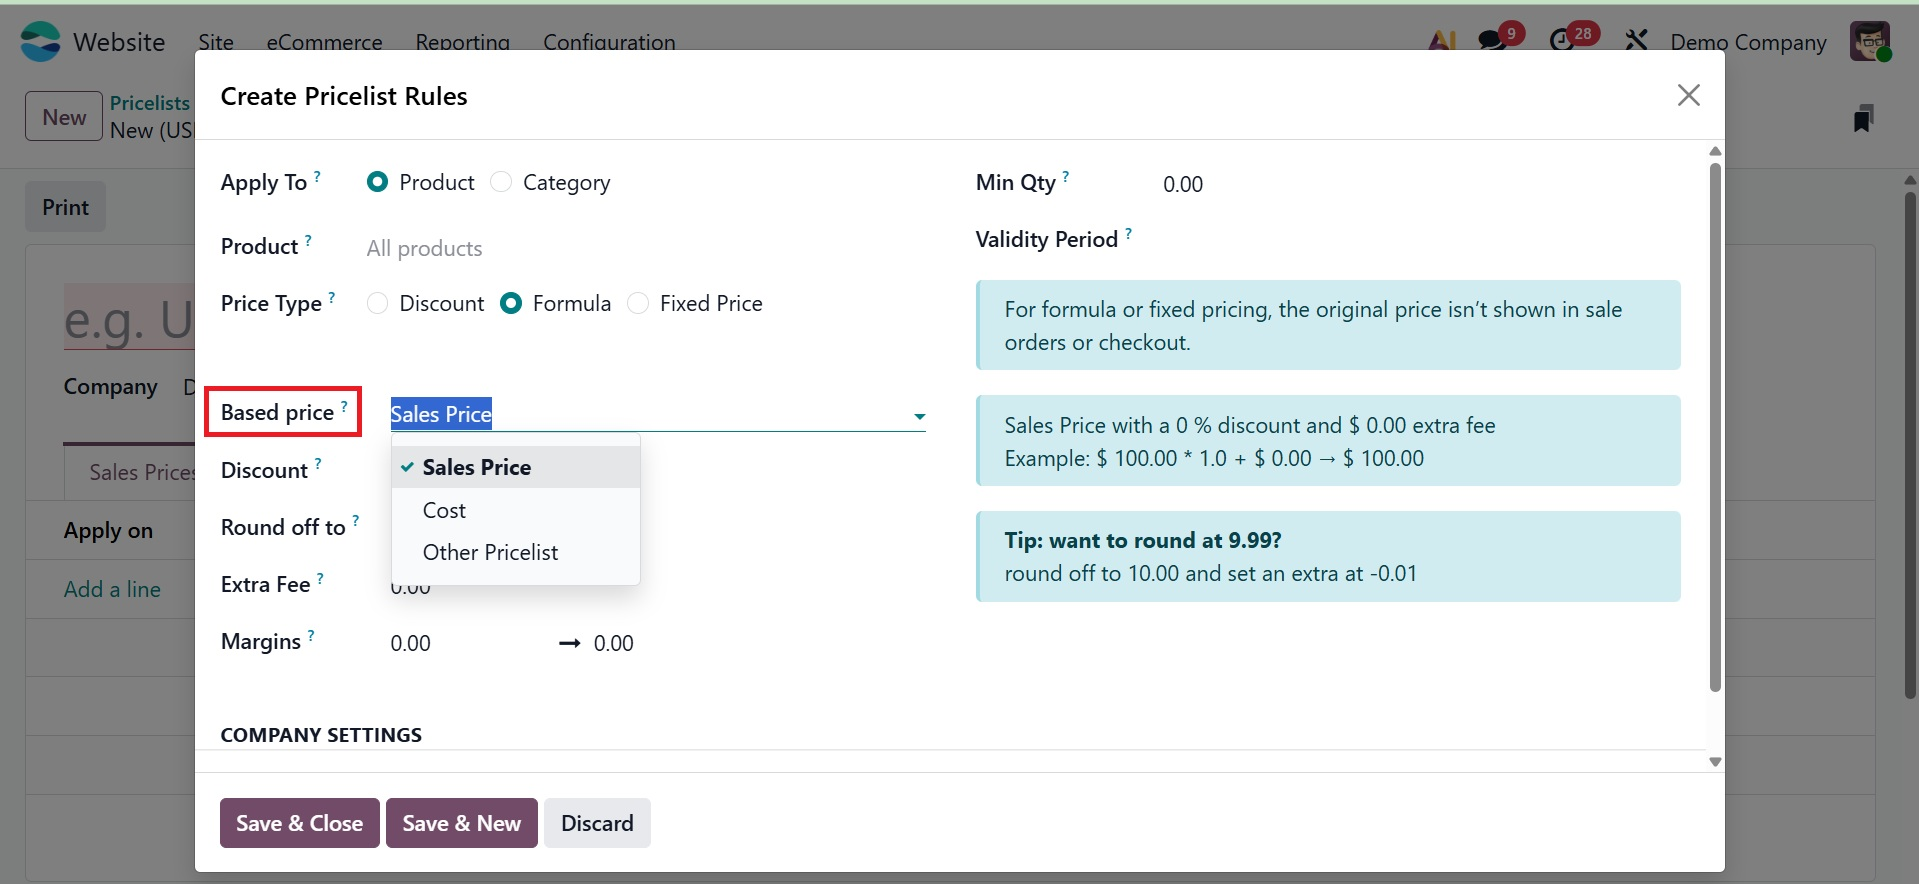Select the Product radio option
The width and height of the screenshot is (1919, 884).
[377, 182]
